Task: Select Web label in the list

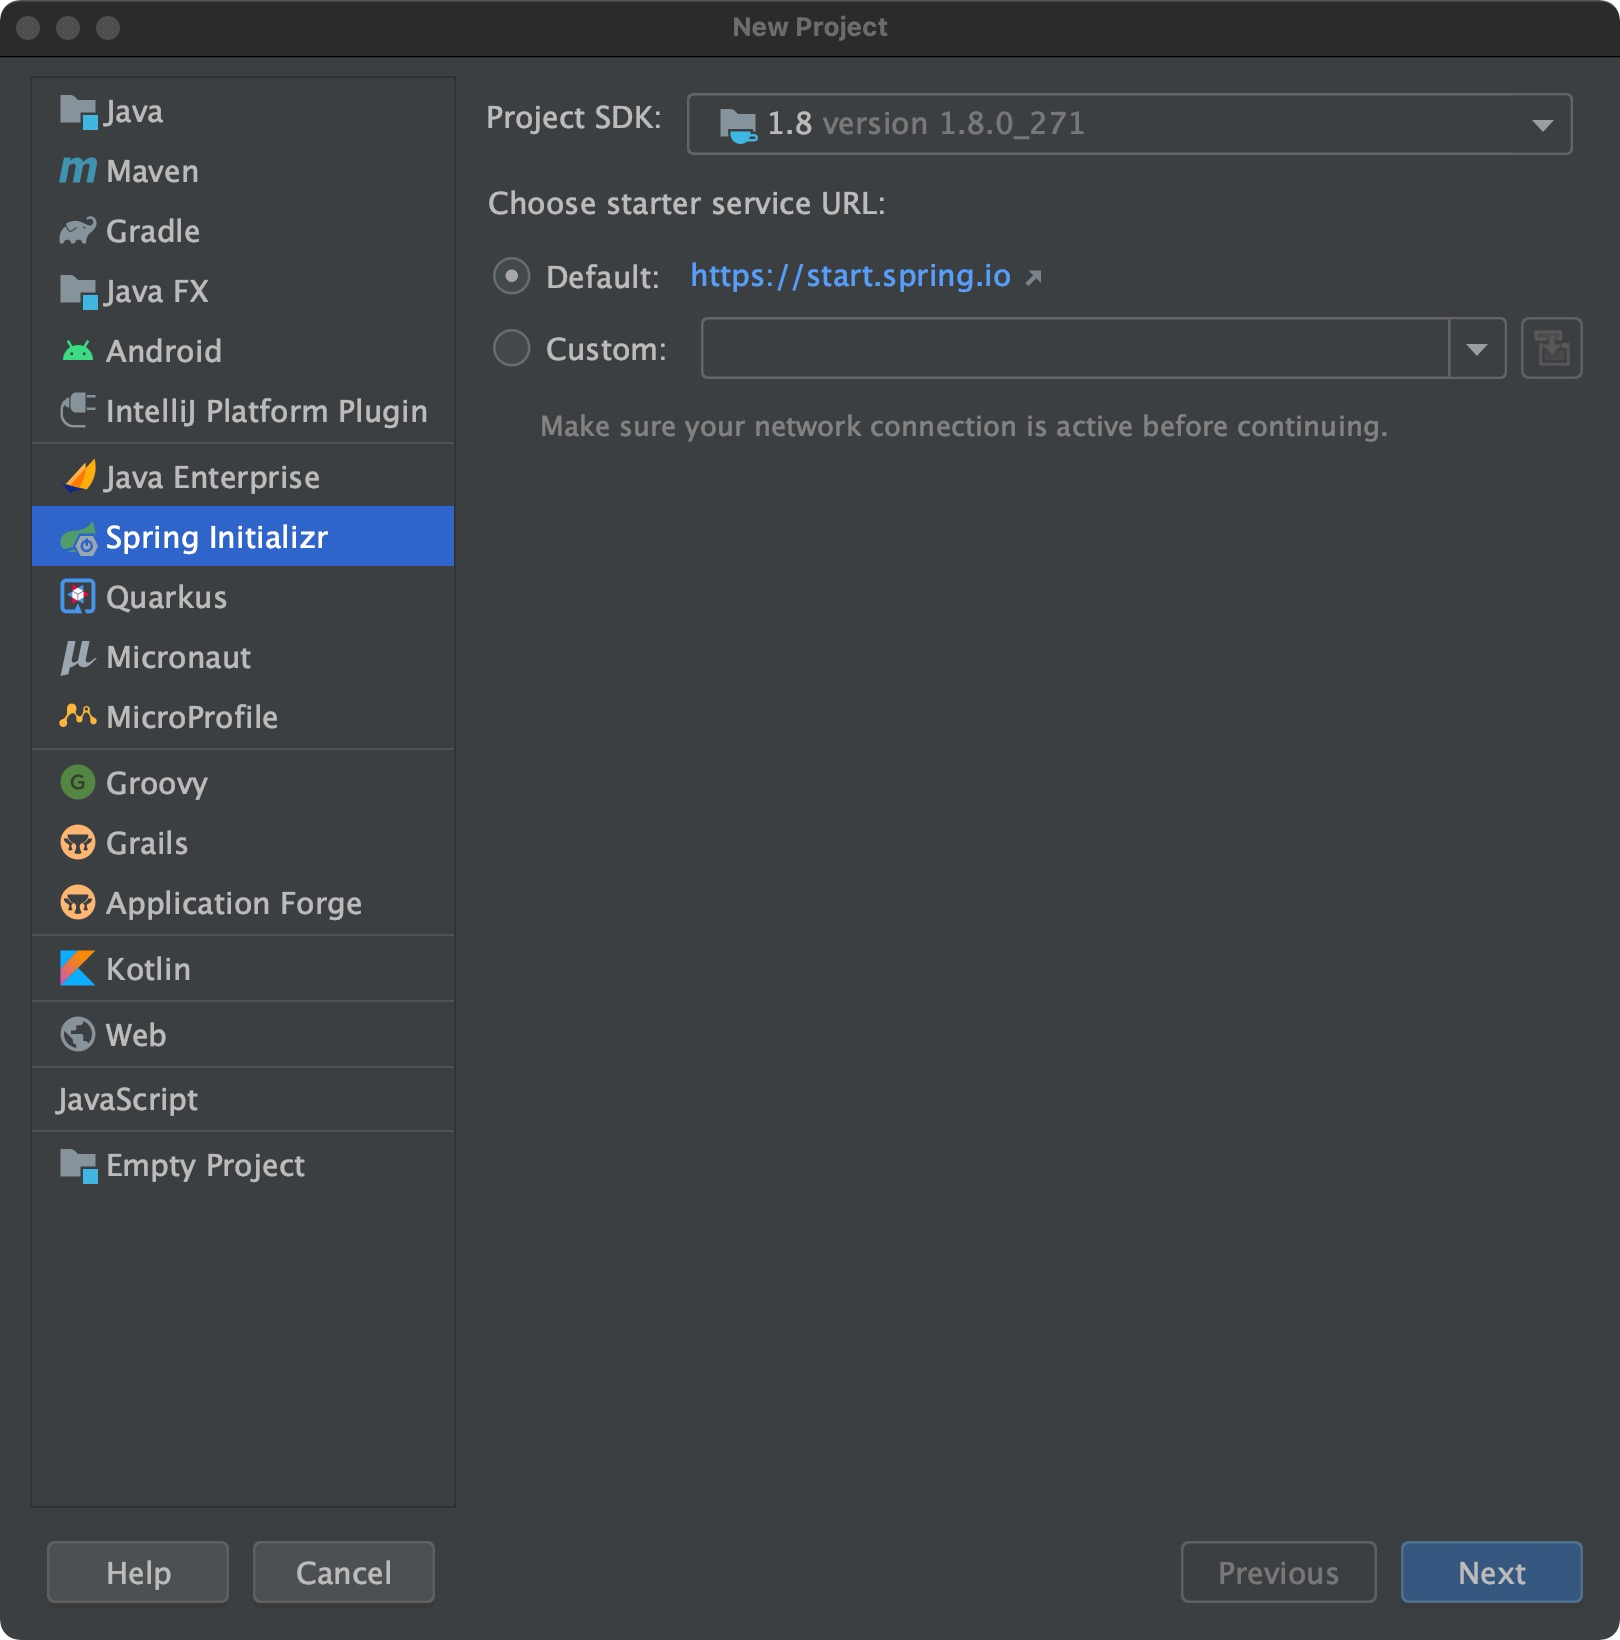Action: (136, 1035)
